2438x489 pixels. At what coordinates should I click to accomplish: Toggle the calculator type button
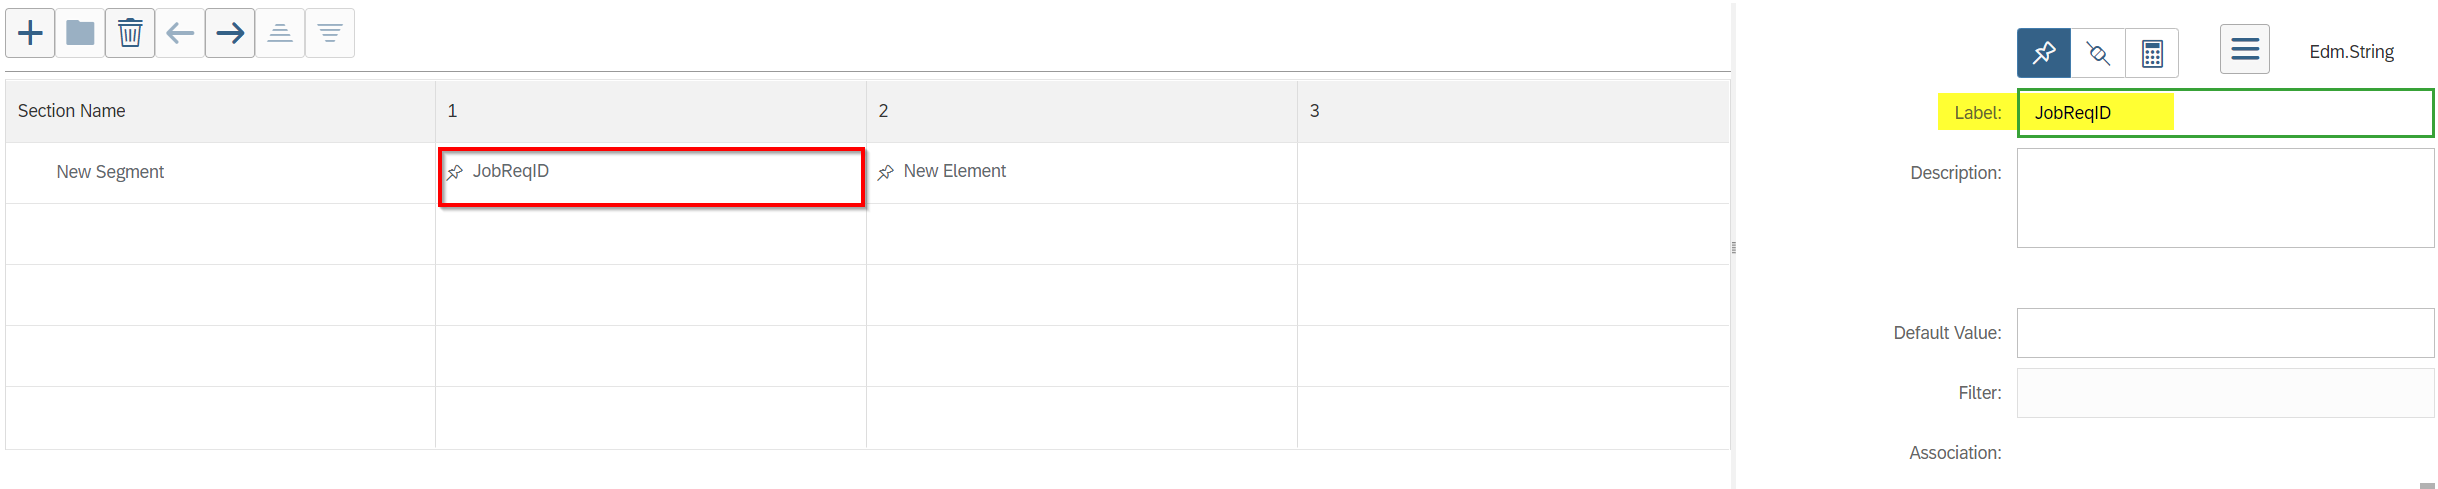[2152, 53]
